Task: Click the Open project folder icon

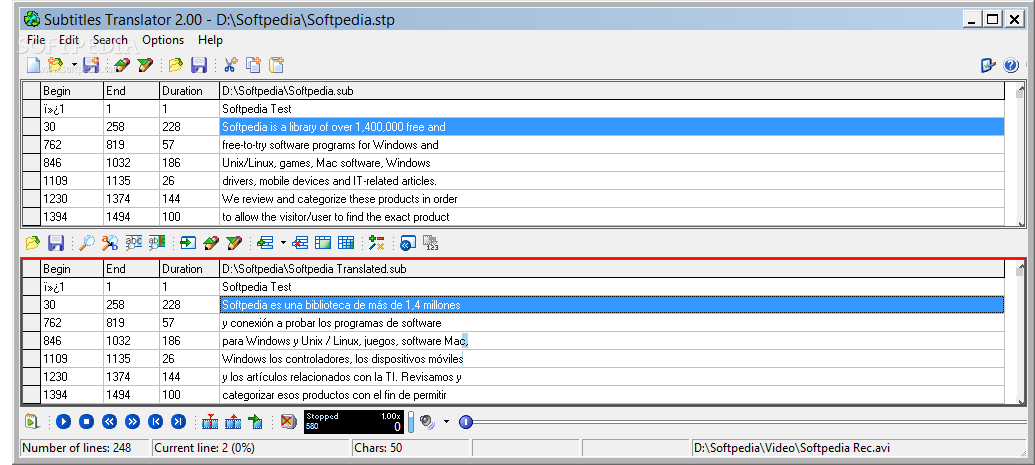Action: [x=55, y=65]
